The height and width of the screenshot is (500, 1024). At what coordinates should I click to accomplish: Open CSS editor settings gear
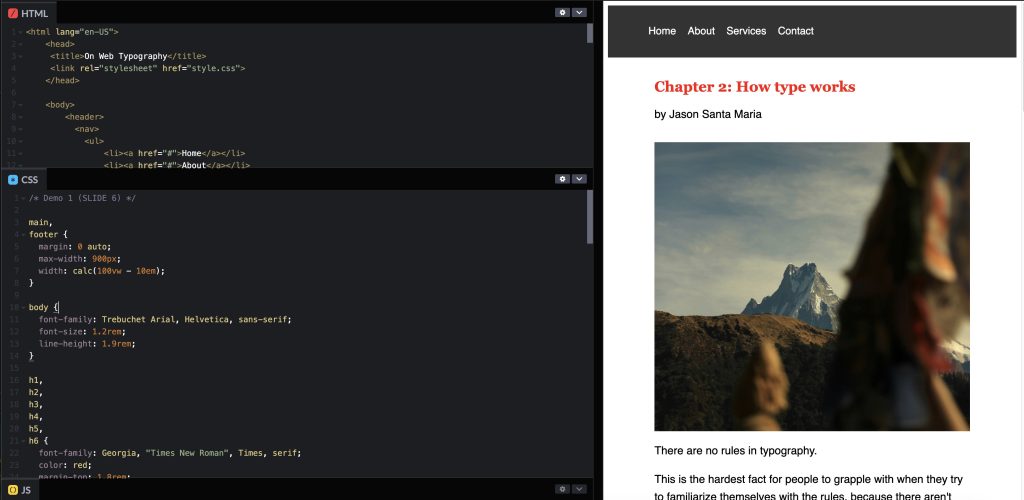[562, 179]
